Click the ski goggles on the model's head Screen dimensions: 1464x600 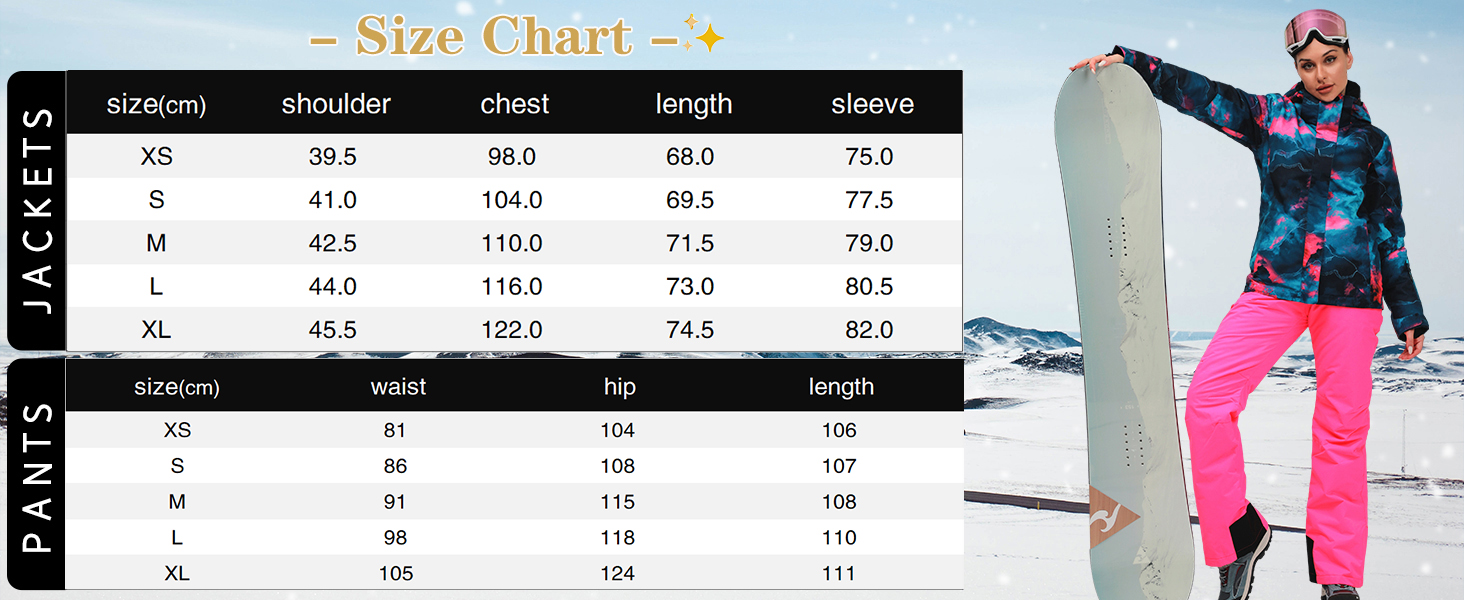[x=1314, y=30]
